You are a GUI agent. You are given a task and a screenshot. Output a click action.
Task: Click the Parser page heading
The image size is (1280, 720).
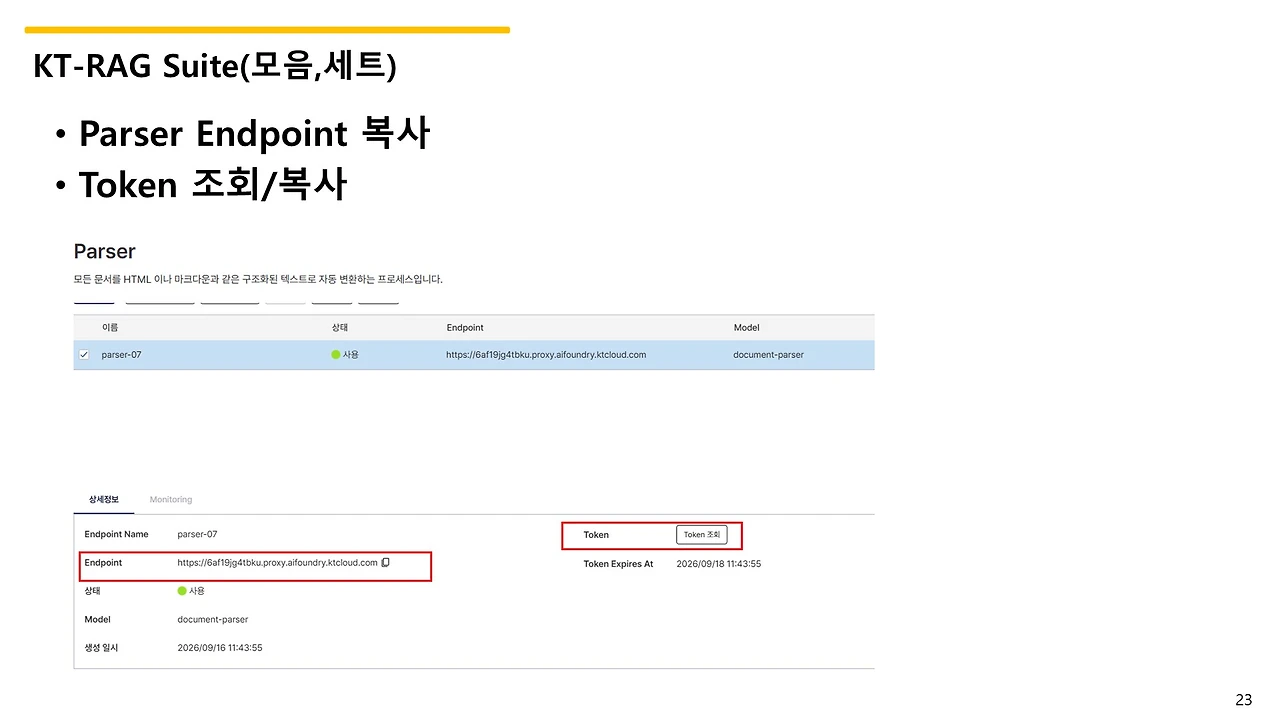click(104, 251)
